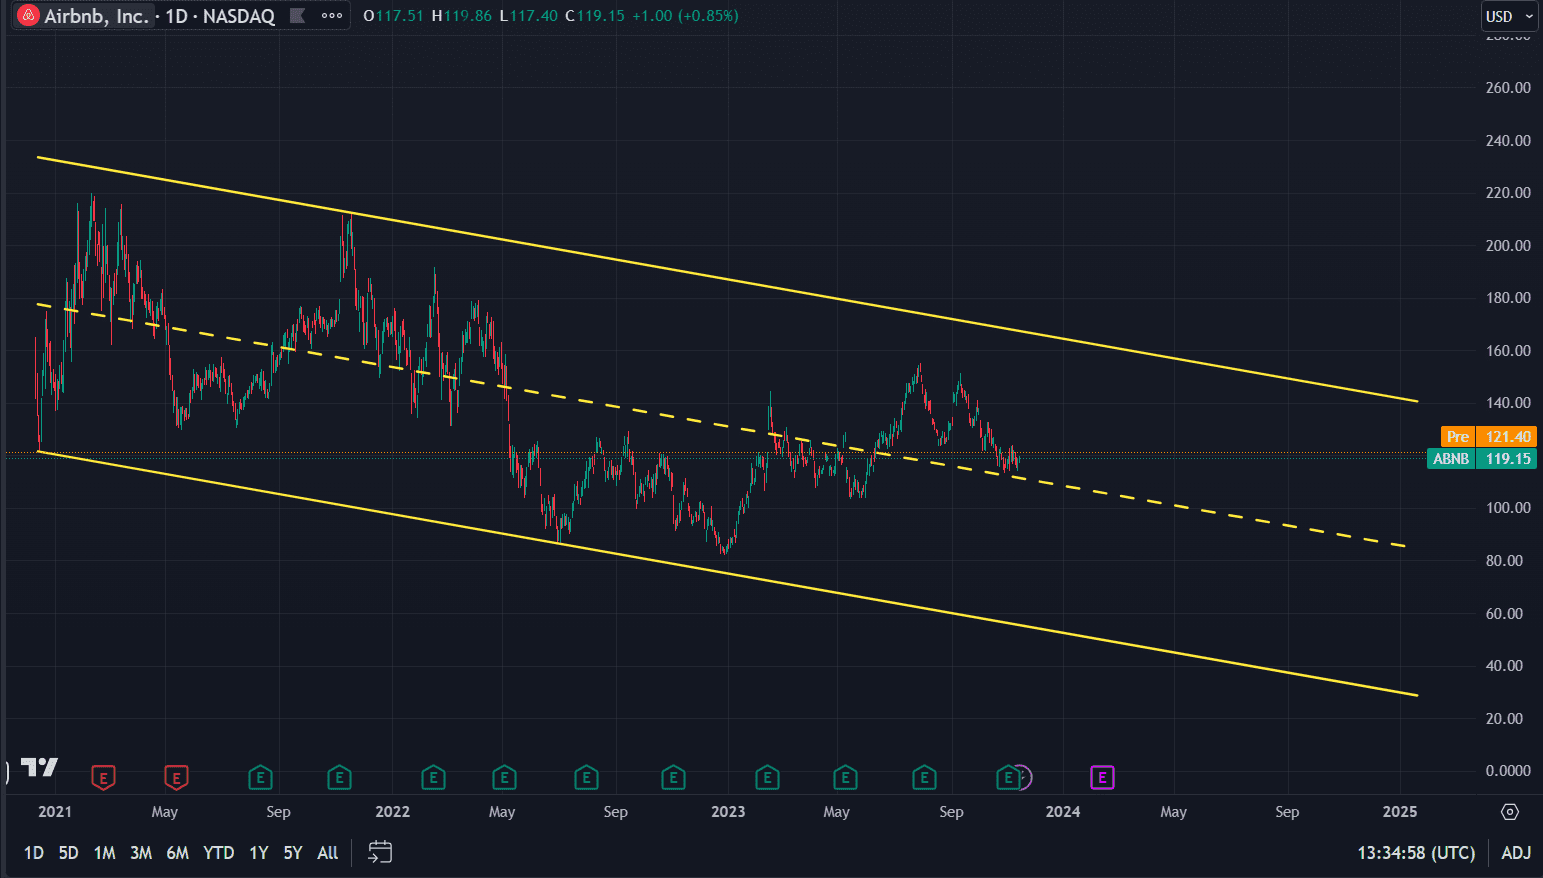Open the green earnings marker for Nov 2023

pos(1009,777)
